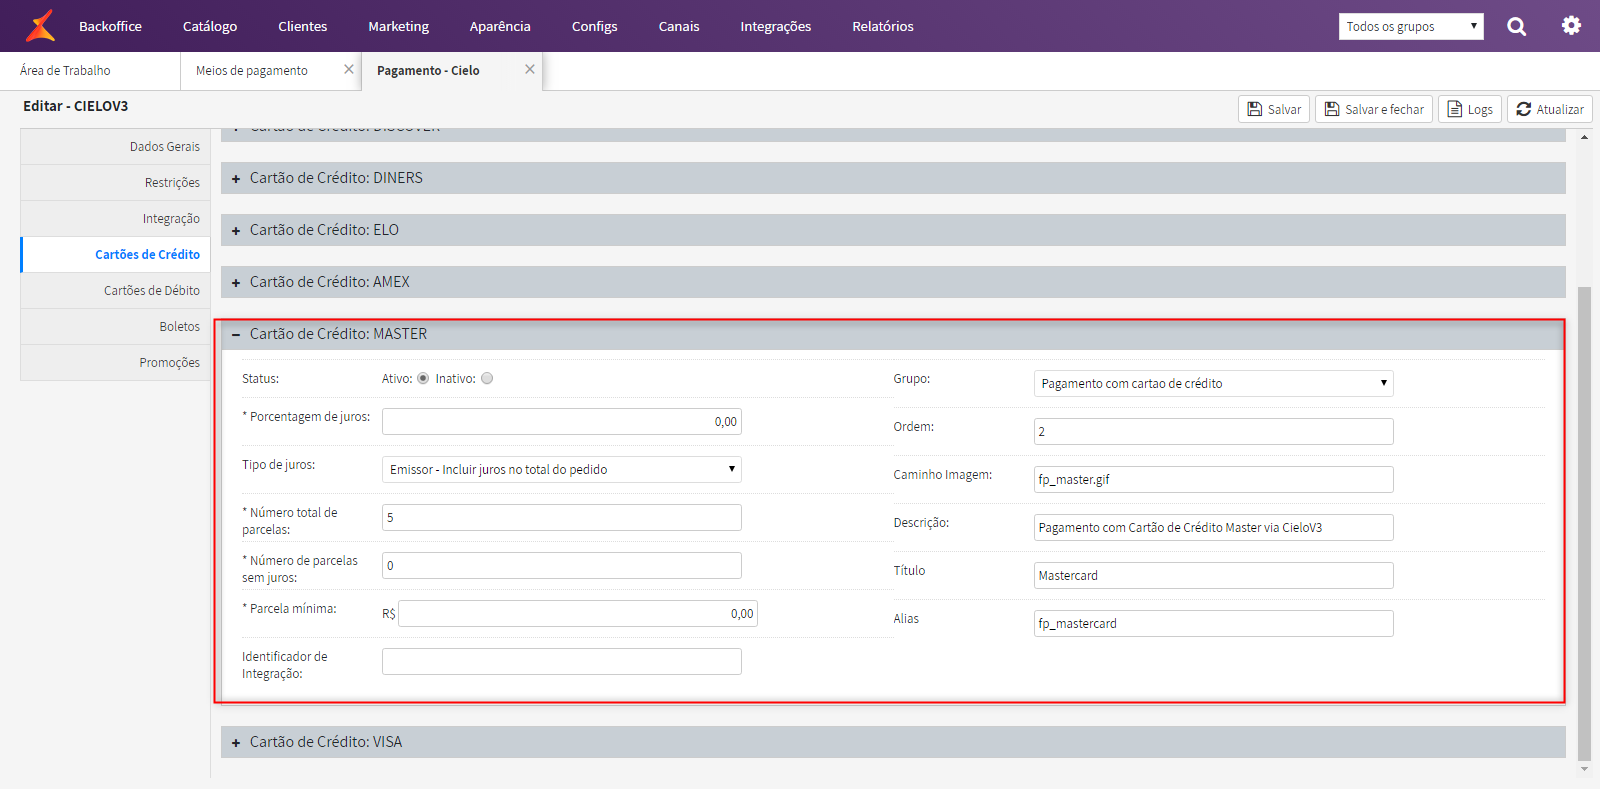Click the Ordem input field

coord(1213,431)
